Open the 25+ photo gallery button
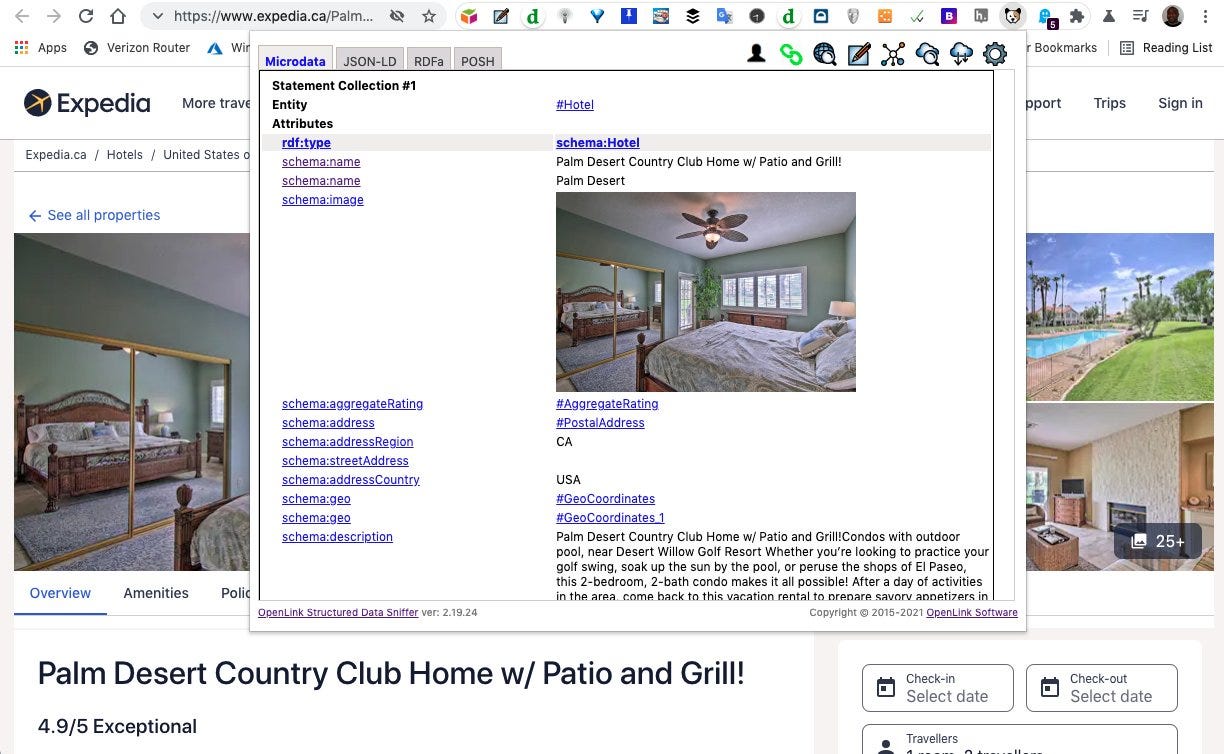The width and height of the screenshot is (1224, 754). [1158, 541]
